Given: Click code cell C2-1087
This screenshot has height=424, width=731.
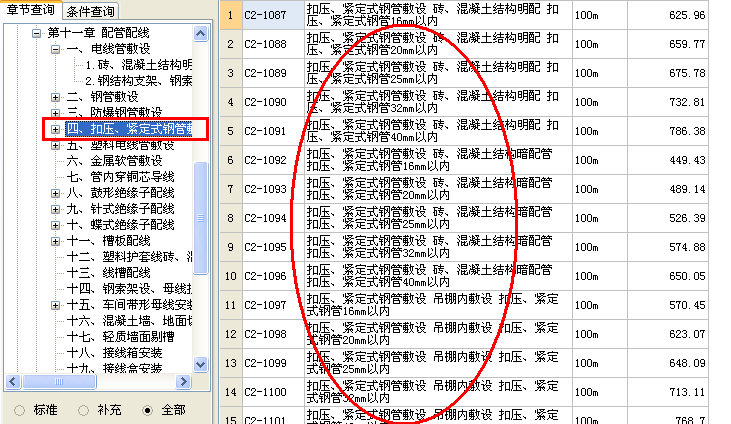Looking at the screenshot, I should point(273,15).
